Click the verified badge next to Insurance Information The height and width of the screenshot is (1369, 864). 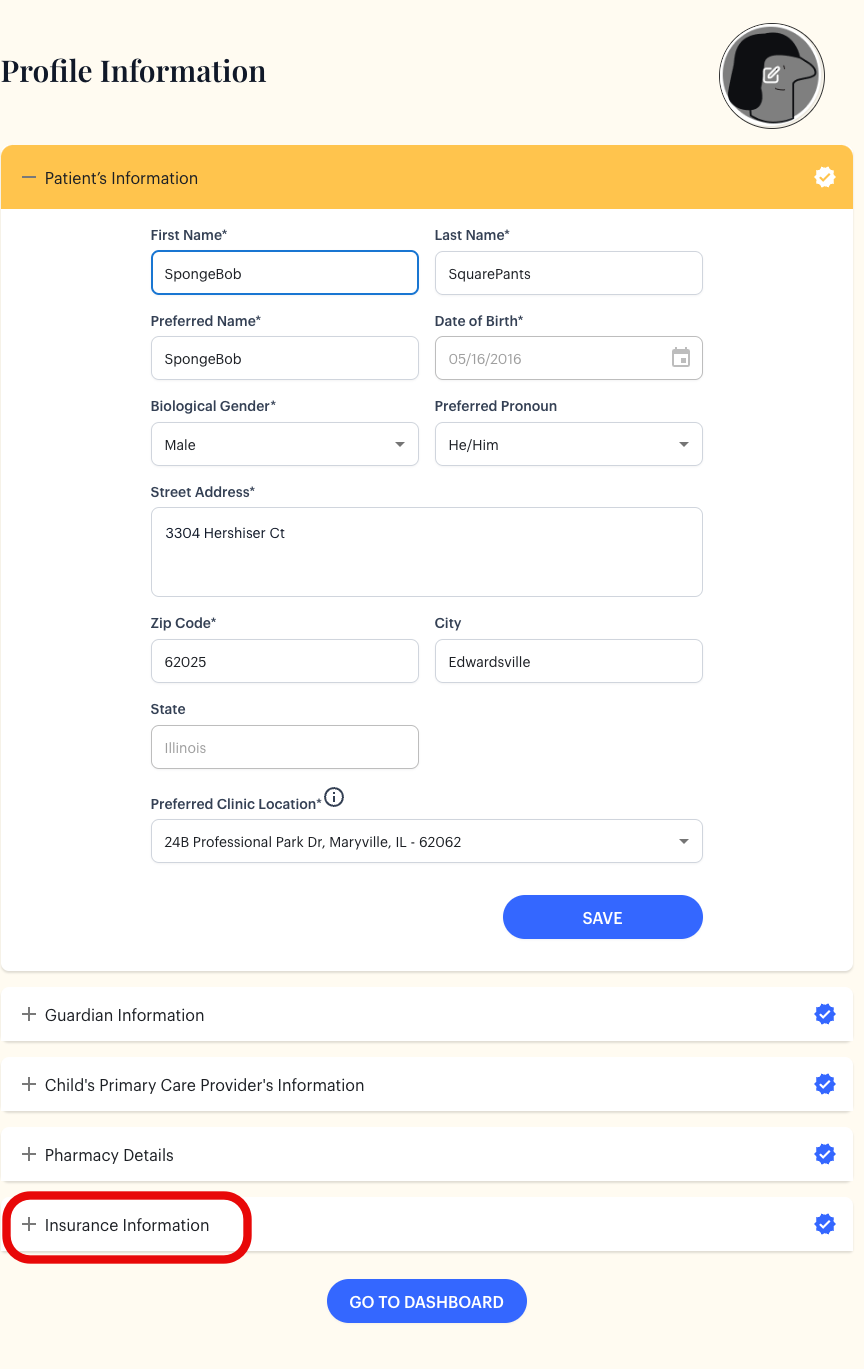[x=824, y=1223]
